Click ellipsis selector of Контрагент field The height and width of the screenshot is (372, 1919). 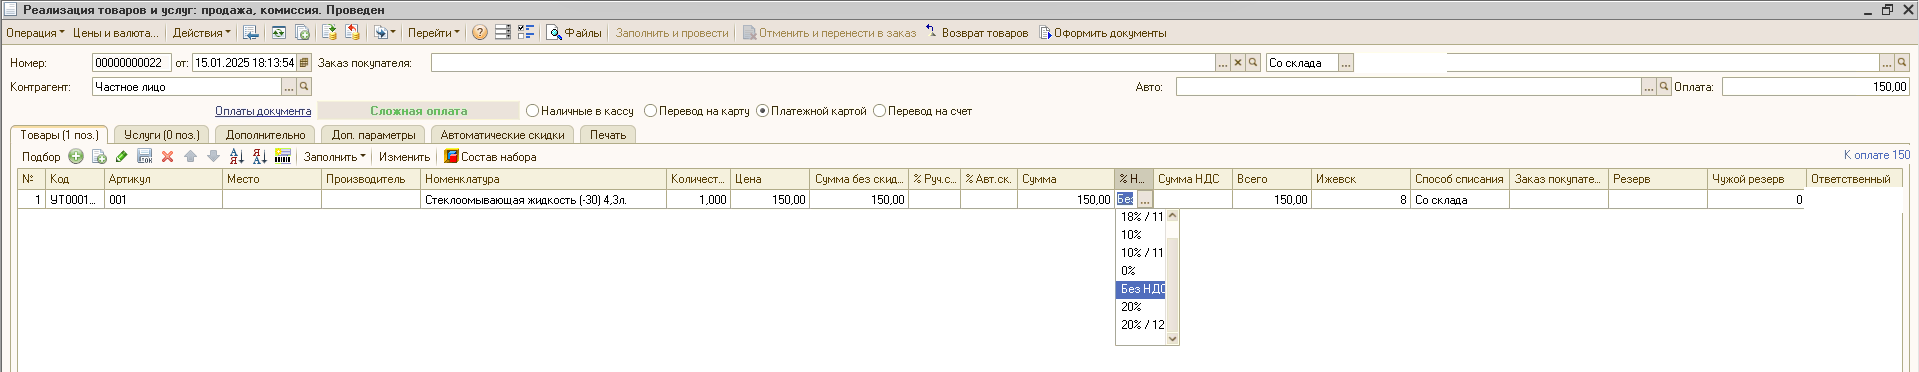coord(290,87)
